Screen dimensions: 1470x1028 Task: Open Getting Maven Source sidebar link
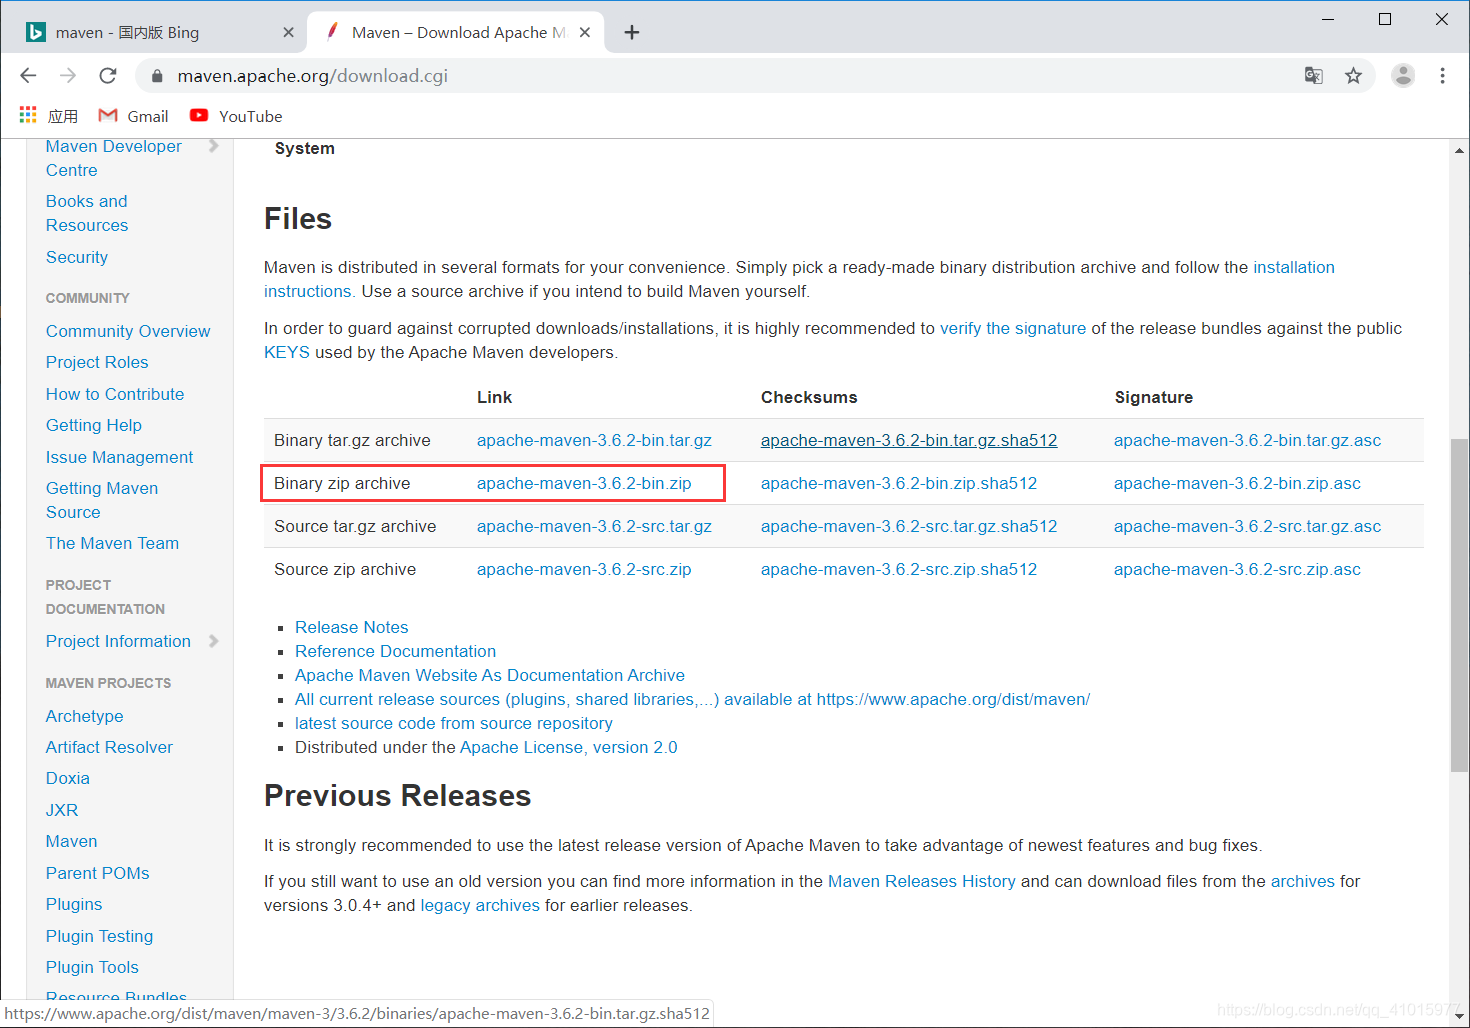coord(102,500)
